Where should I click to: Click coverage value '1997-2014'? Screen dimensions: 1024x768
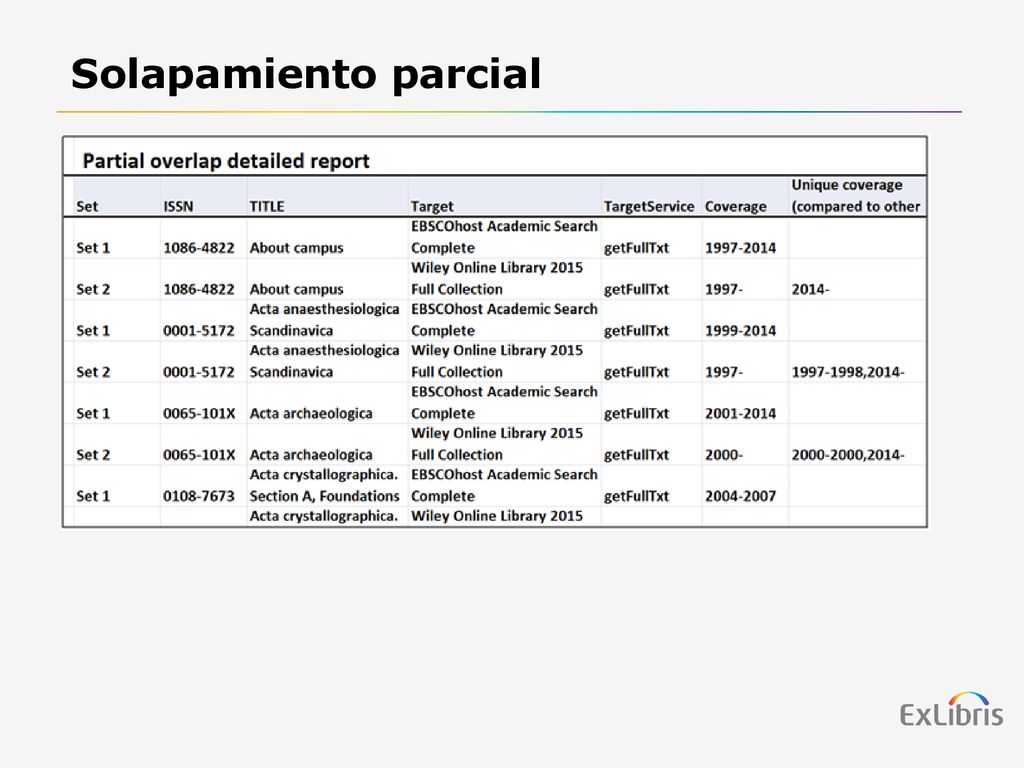pos(741,248)
